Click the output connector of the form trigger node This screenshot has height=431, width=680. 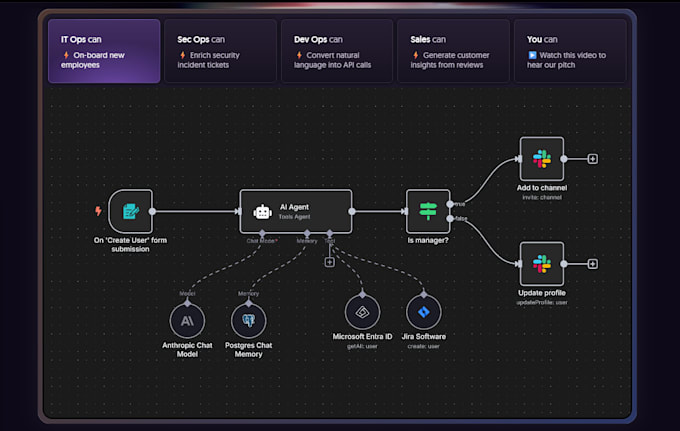152,211
